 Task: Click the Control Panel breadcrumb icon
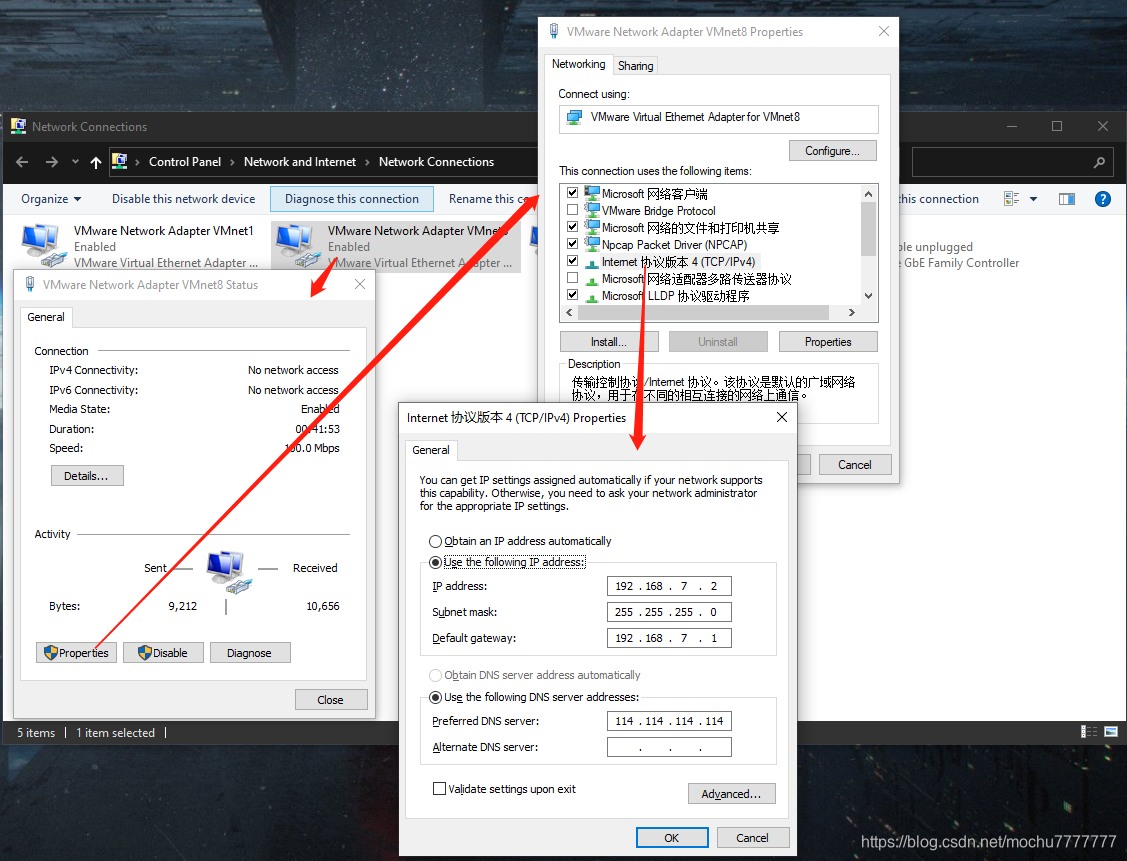(x=120, y=162)
